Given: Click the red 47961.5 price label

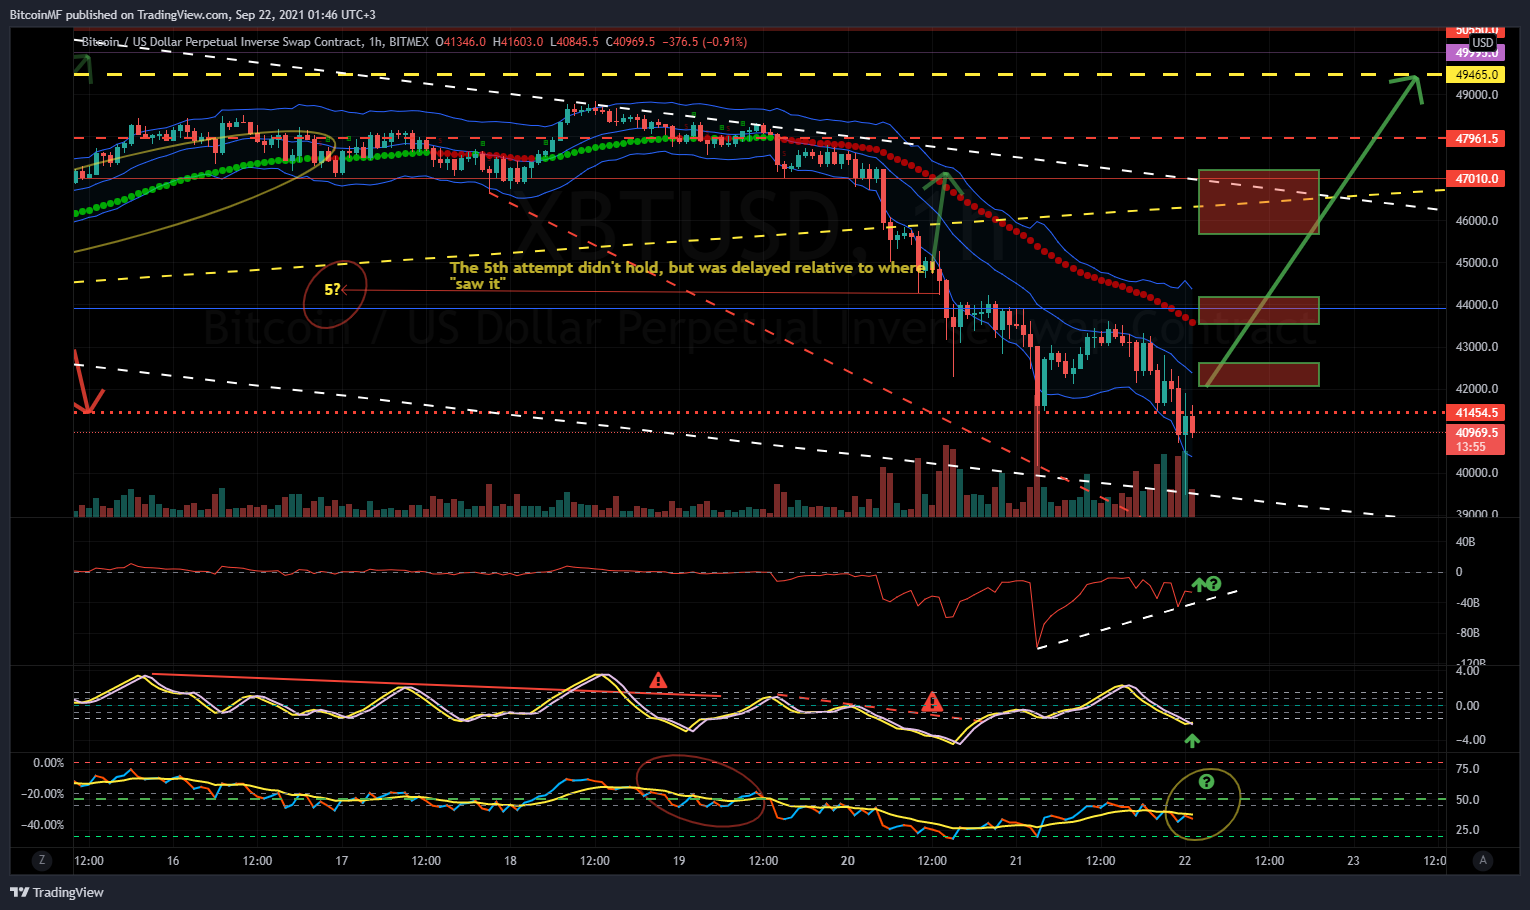Looking at the screenshot, I should coord(1476,139).
